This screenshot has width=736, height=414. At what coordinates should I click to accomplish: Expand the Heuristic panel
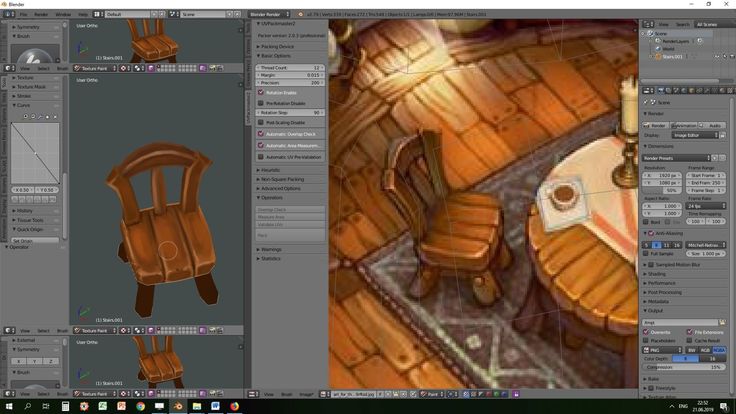point(269,170)
